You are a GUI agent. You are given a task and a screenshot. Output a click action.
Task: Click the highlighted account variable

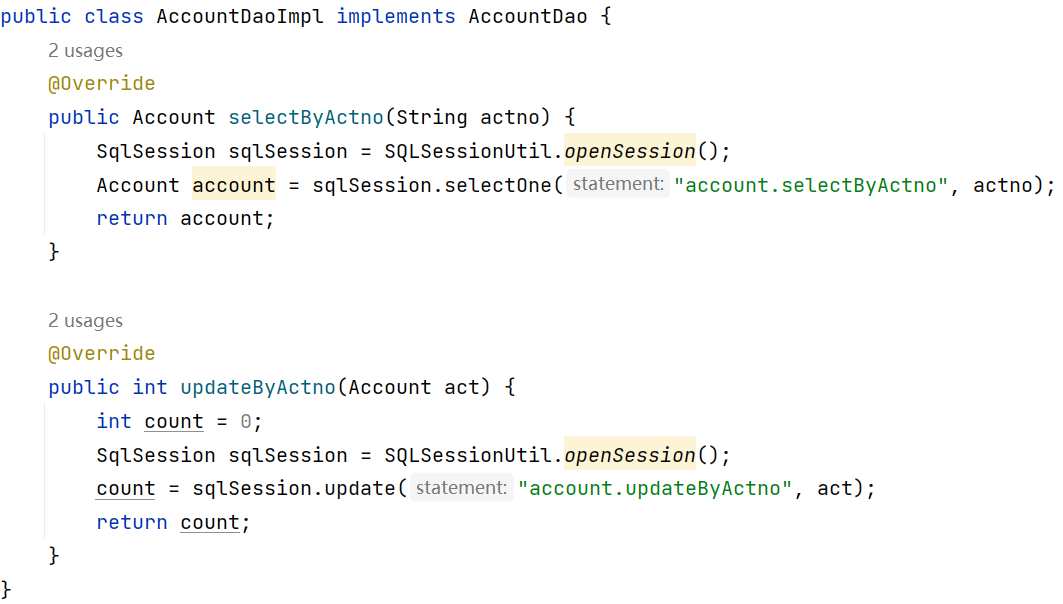point(234,184)
